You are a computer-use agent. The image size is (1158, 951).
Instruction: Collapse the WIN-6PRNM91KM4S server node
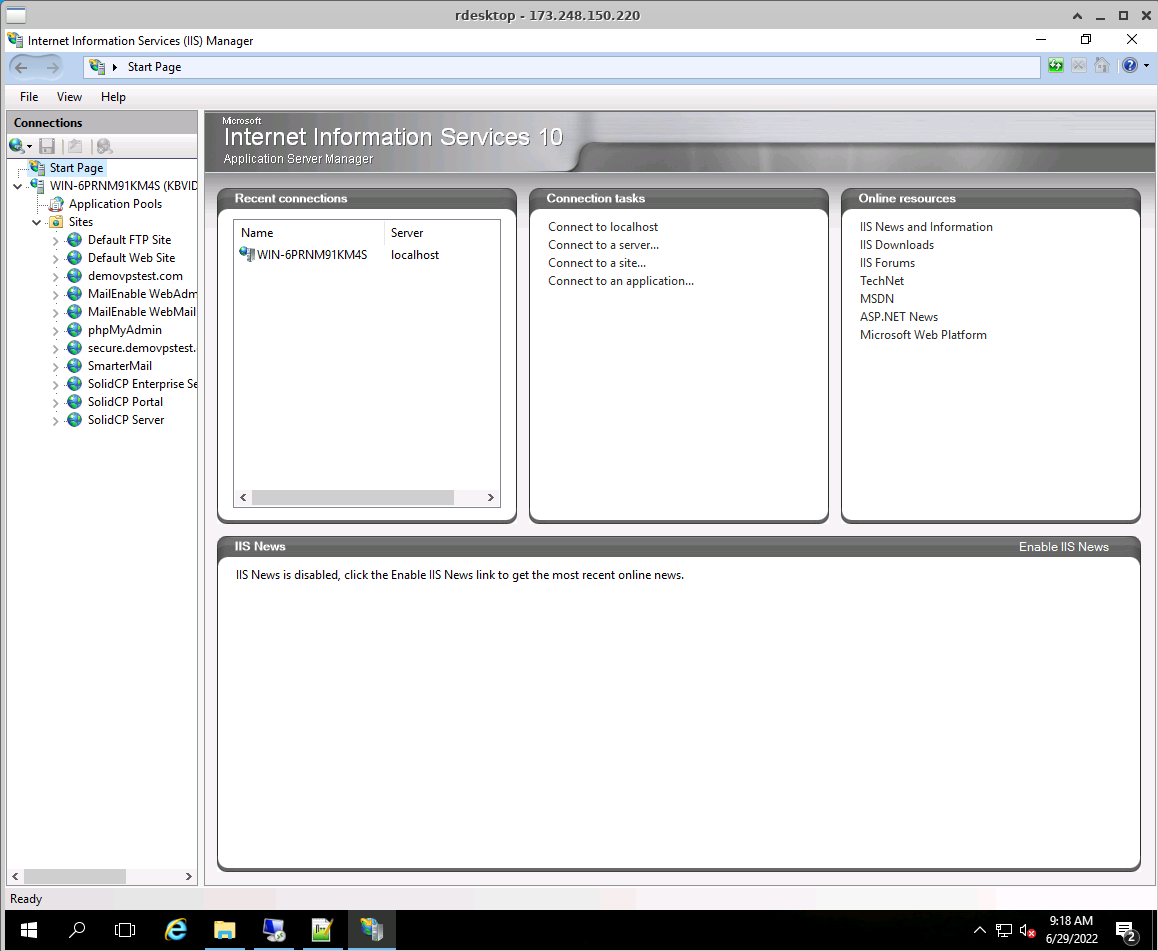pos(18,186)
